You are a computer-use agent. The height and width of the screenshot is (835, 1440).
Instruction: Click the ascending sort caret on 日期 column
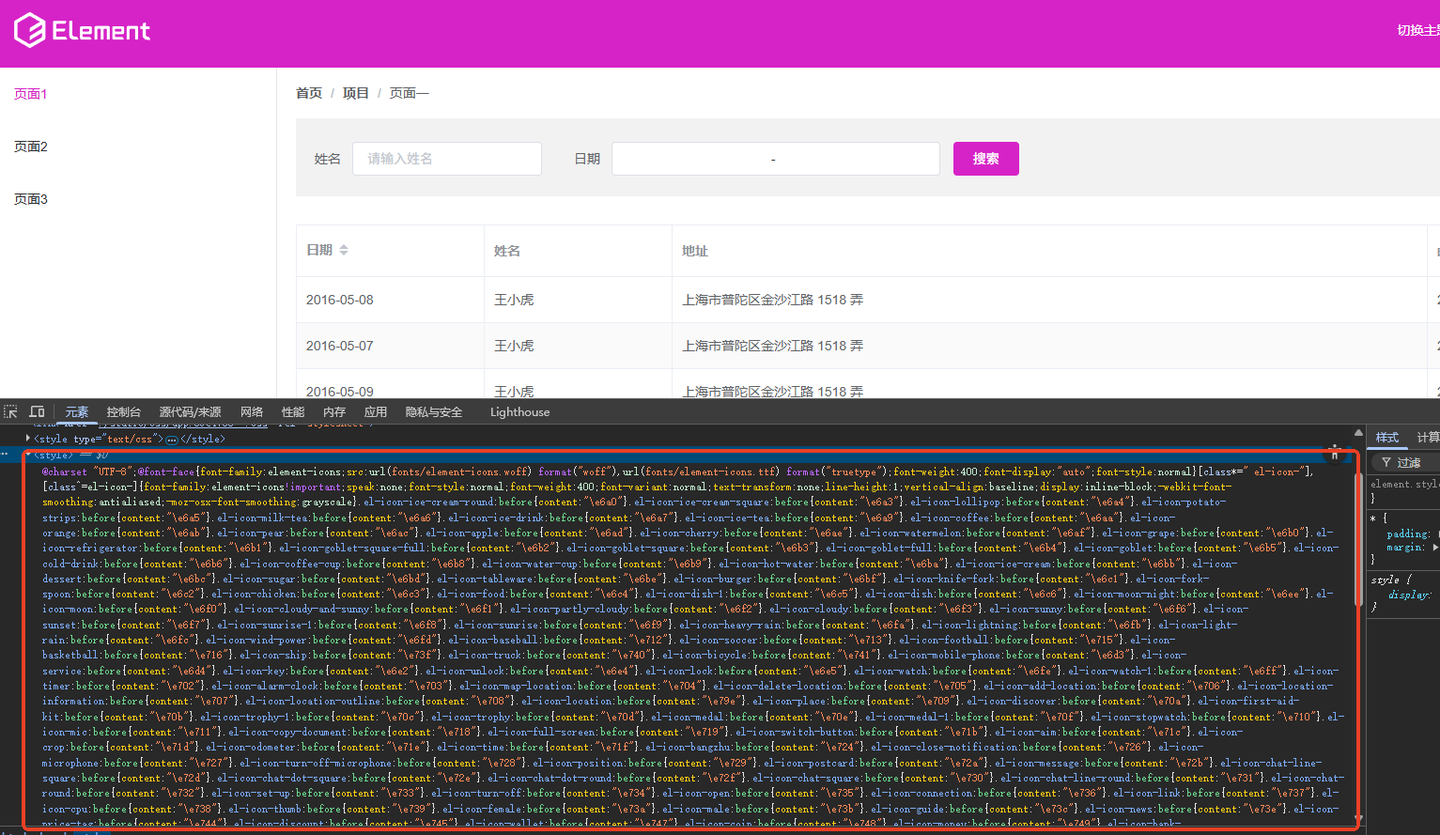click(343, 247)
